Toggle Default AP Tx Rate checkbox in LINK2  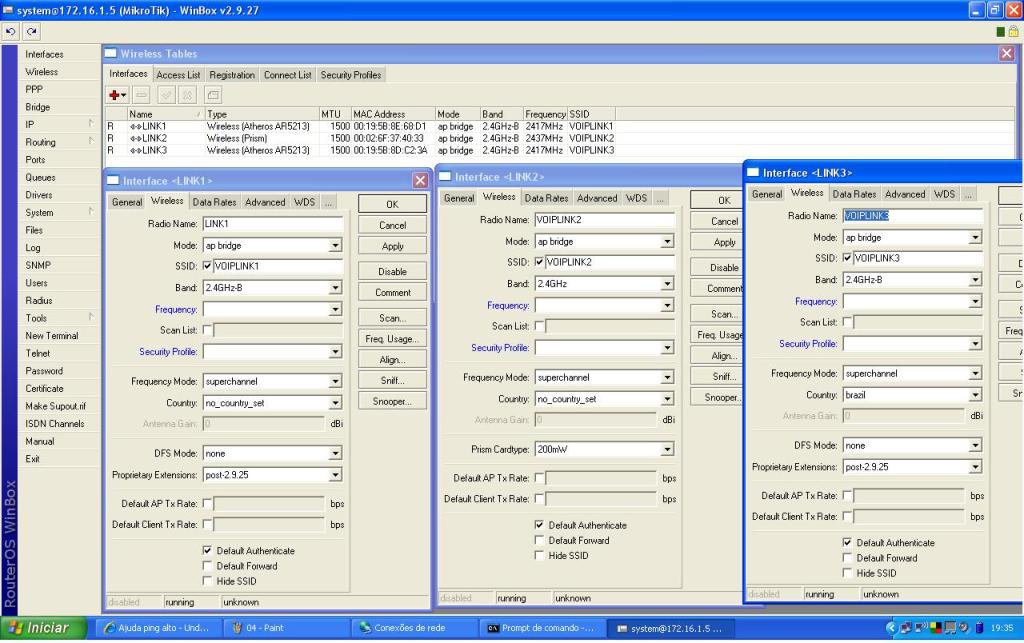[x=539, y=478]
